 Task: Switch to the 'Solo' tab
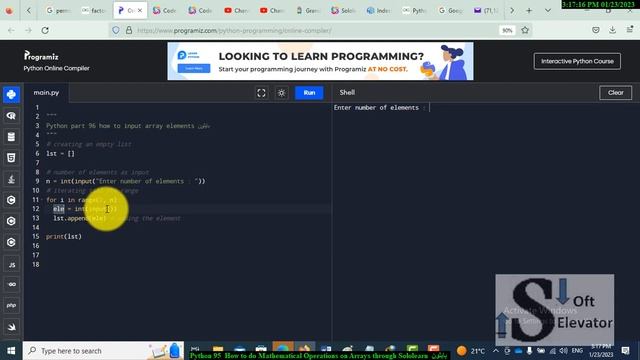coord(344,11)
